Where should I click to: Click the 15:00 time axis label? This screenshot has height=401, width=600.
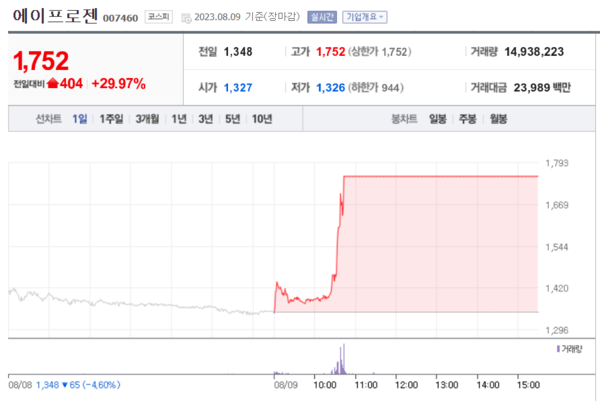click(528, 385)
